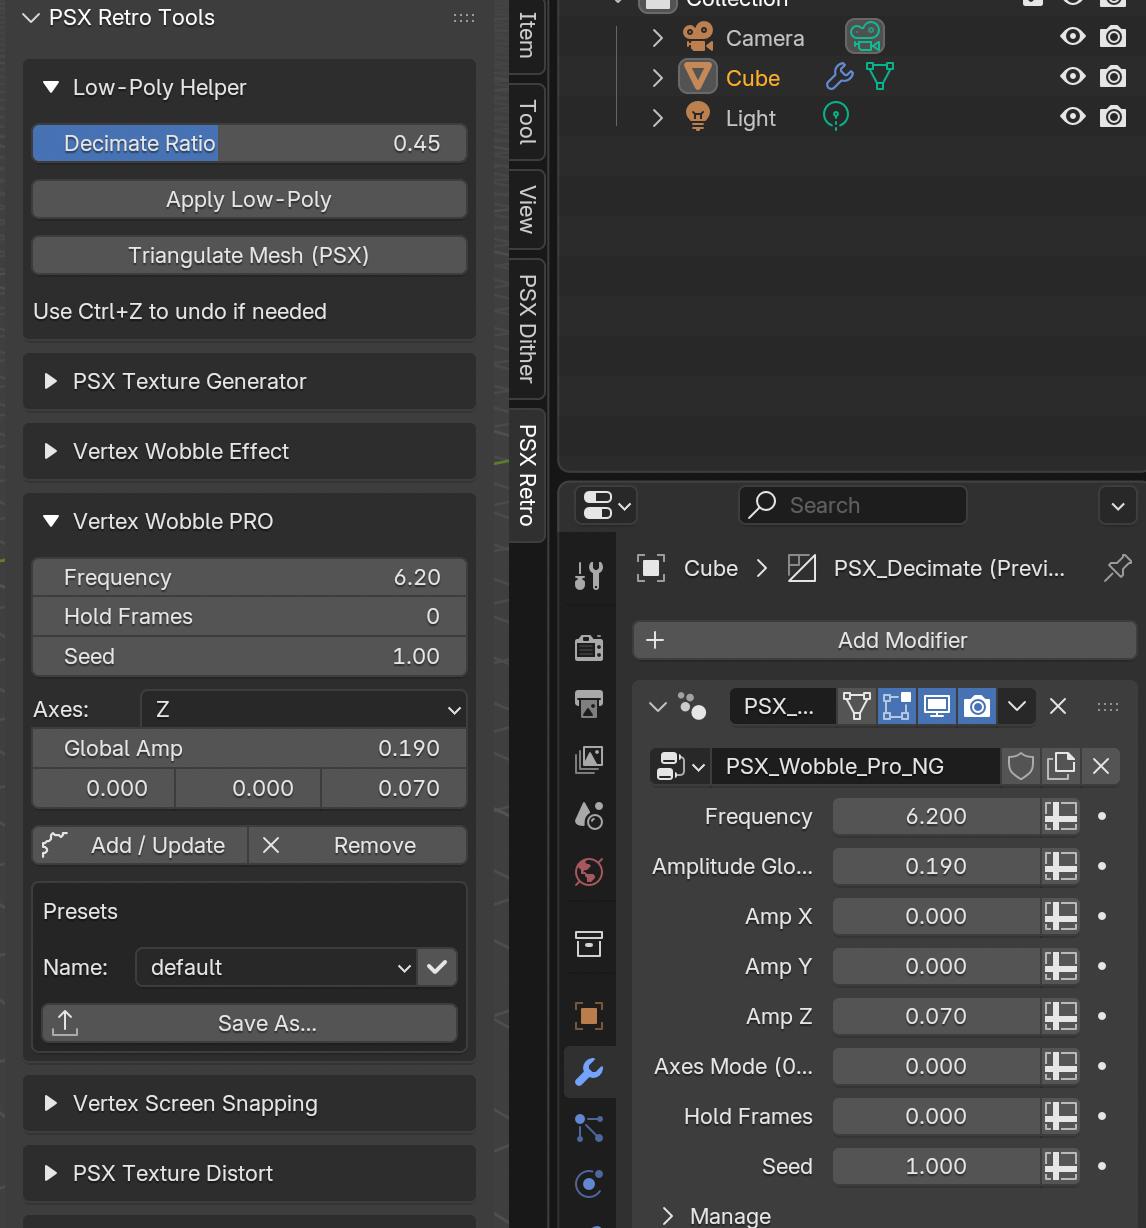Viewport: 1146px width, 1228px height.
Task: Pin the properties editor context
Action: 1117,568
